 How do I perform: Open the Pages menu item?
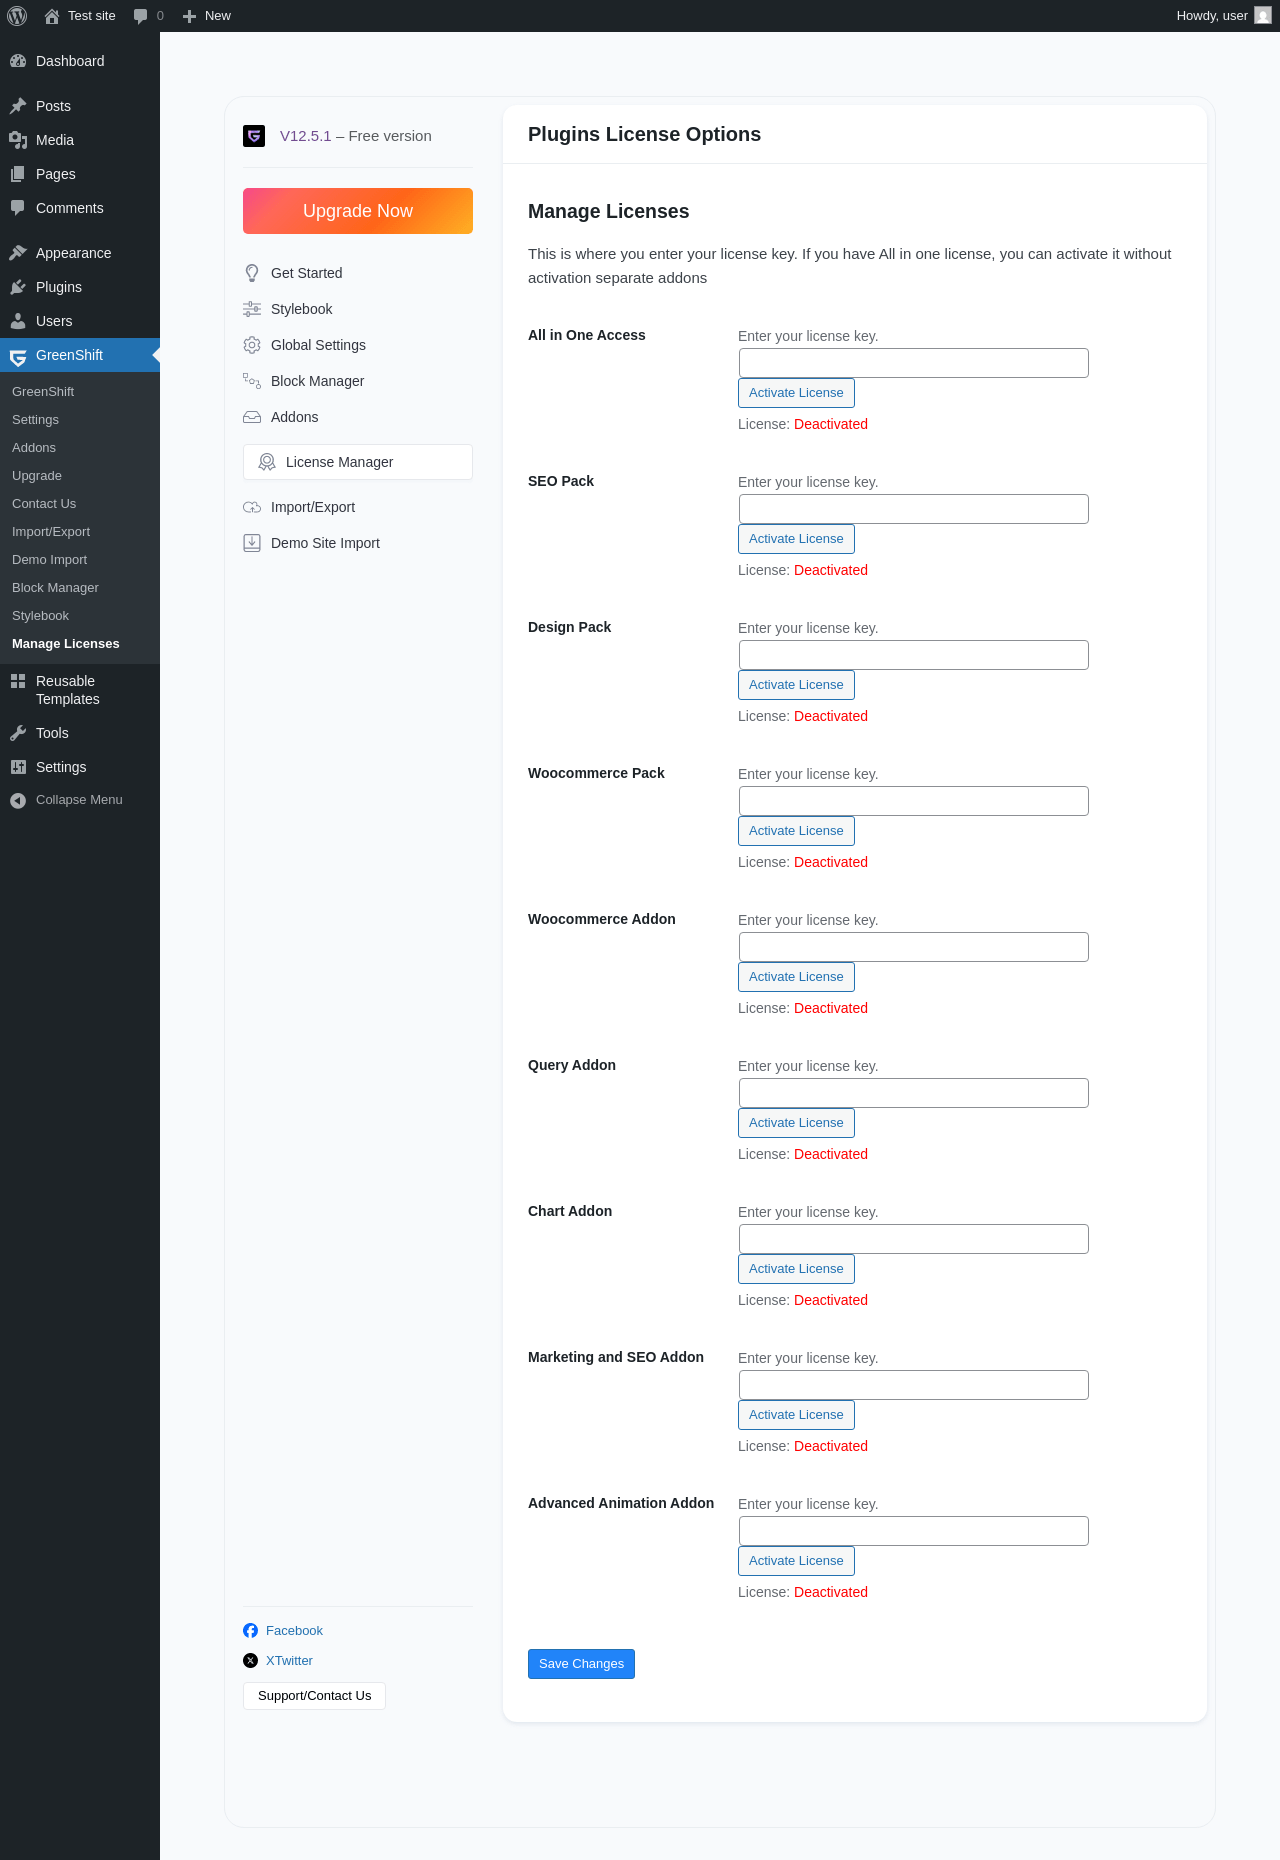coord(80,174)
